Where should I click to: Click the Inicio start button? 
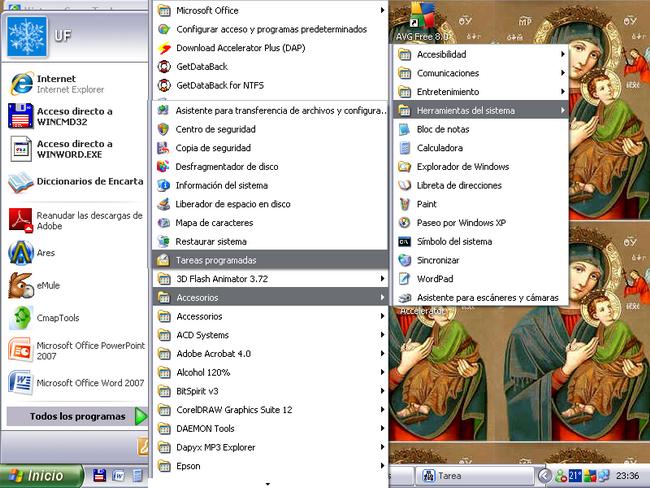(x=41, y=476)
